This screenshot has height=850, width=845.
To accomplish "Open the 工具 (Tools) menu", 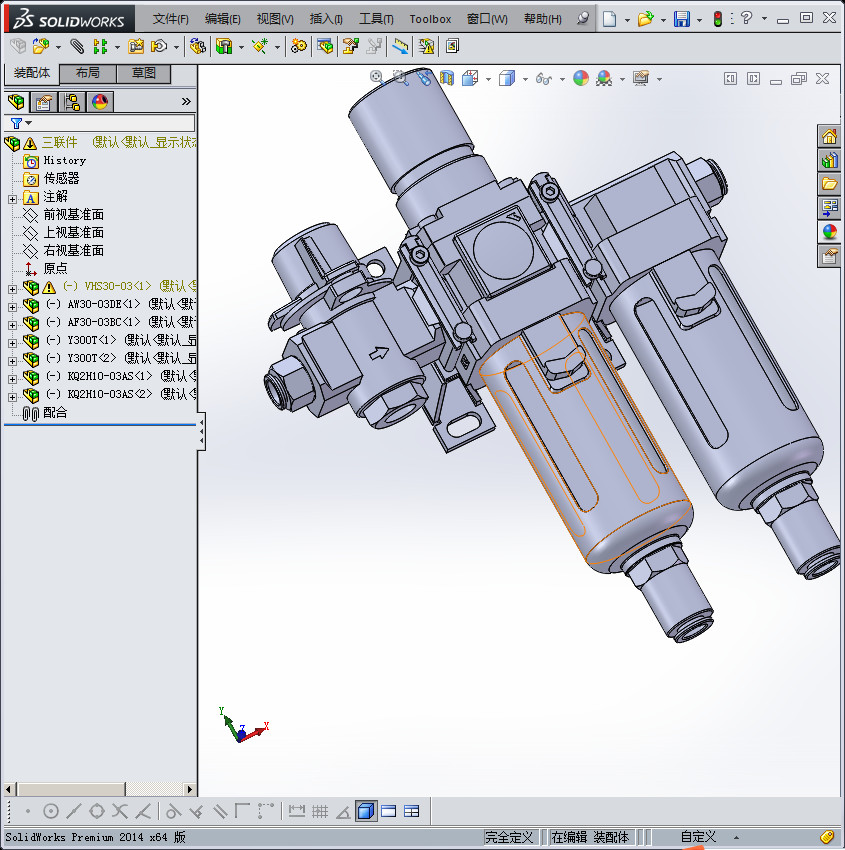I will 376,19.
